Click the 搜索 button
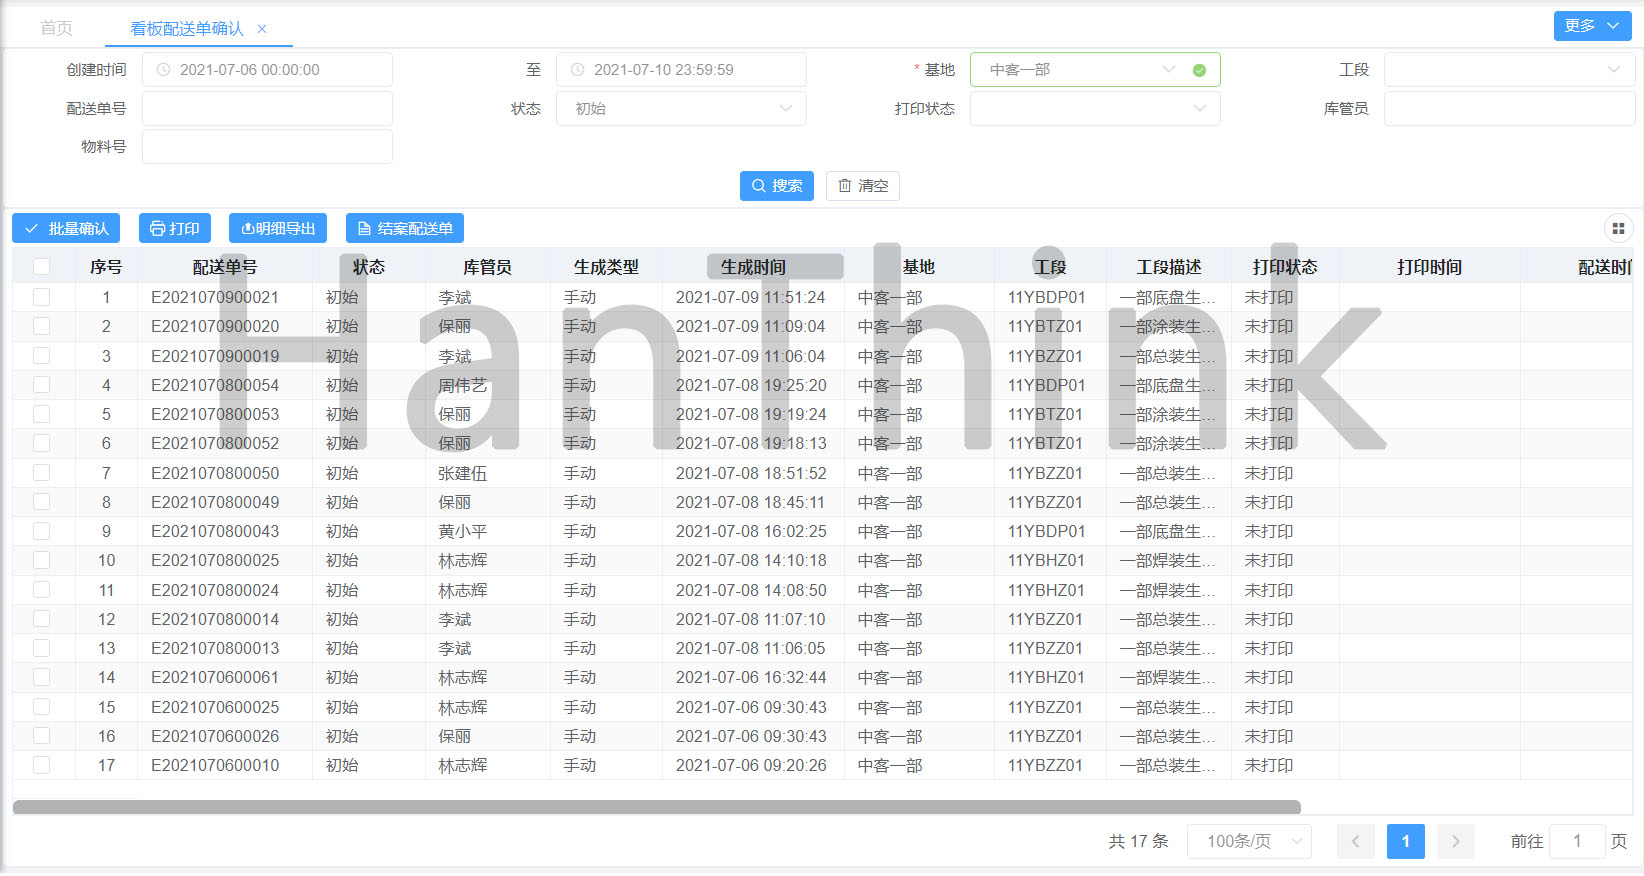The image size is (1644, 876). pos(777,186)
